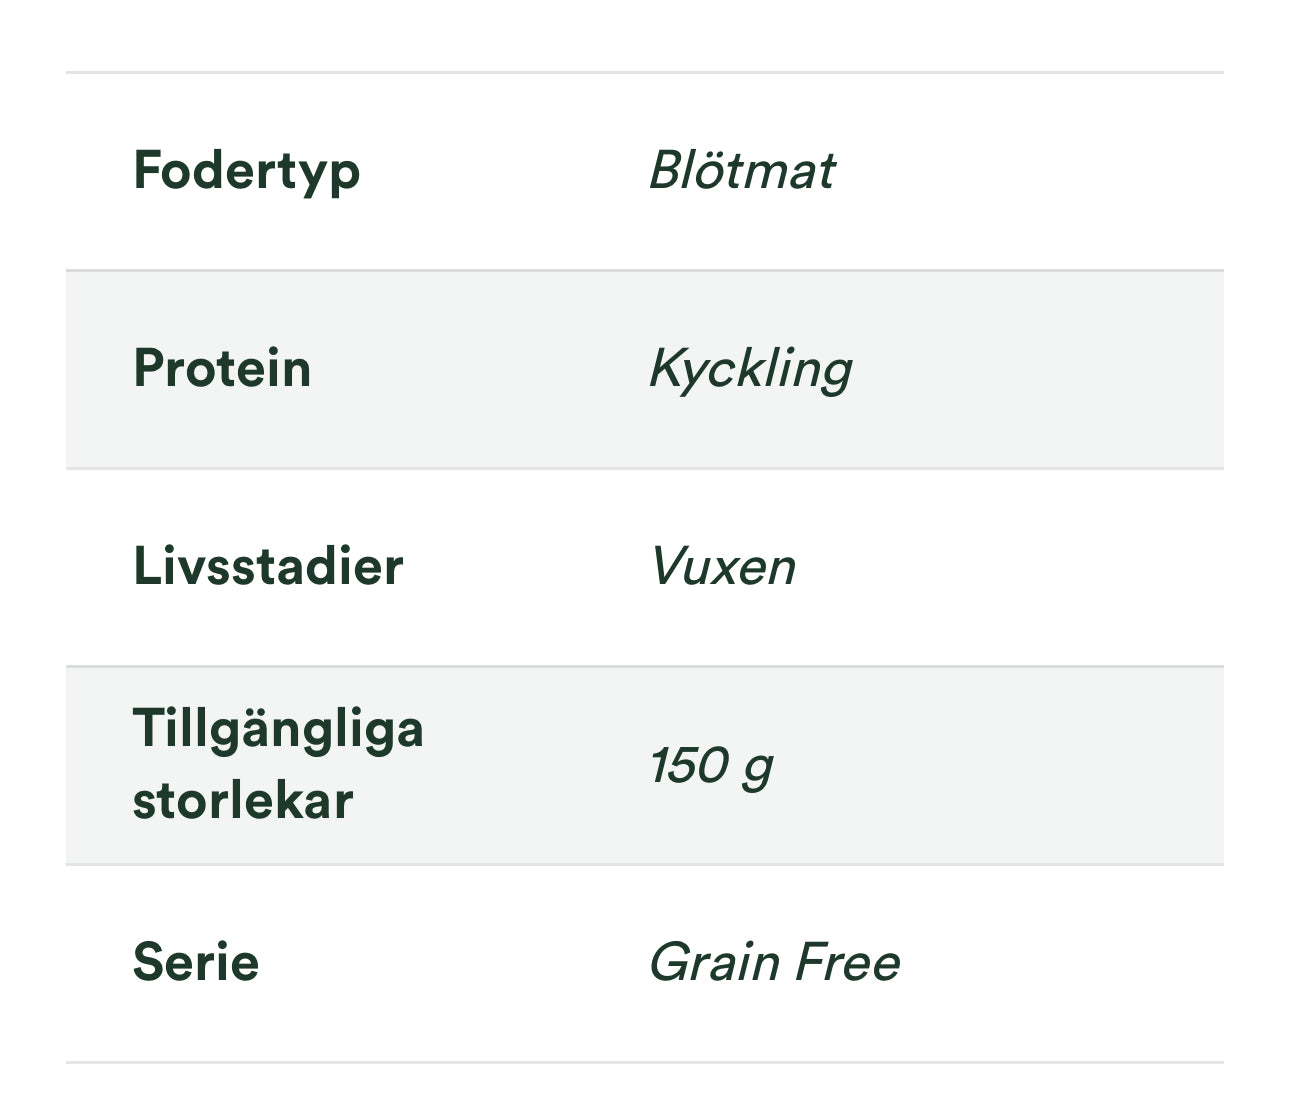Click the Serie label
This screenshot has height=1115, width=1290.
tap(196, 962)
